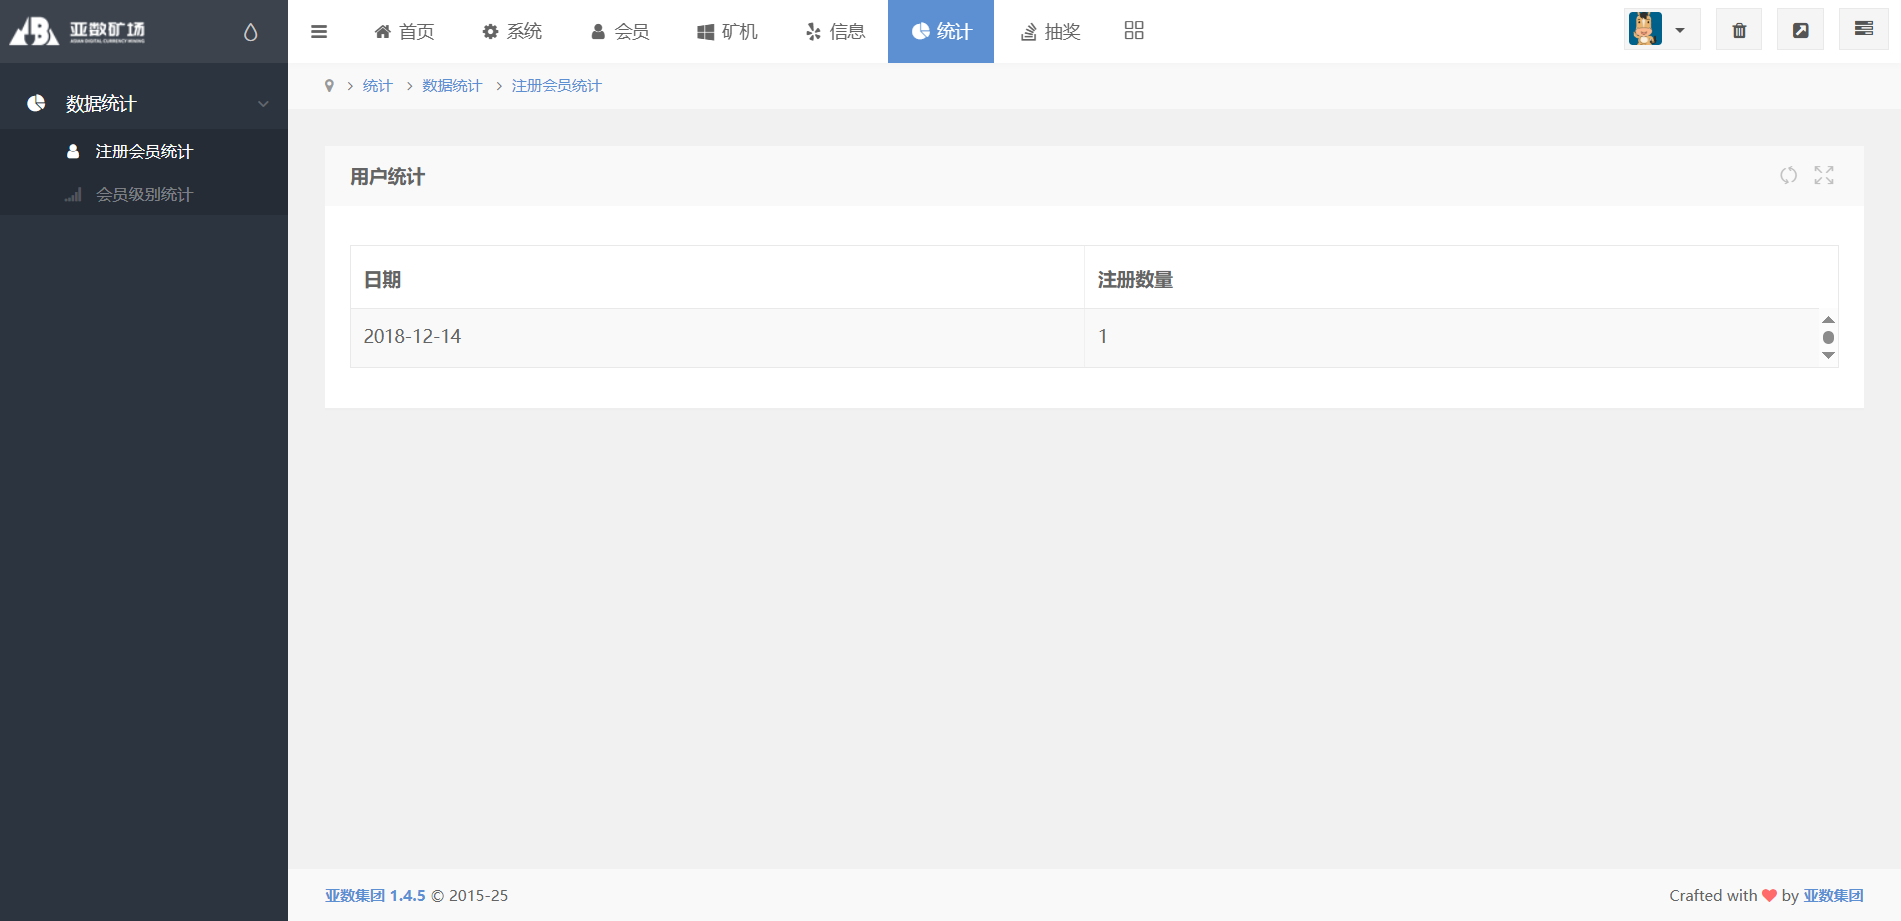Select 注册会员统计 in sidebar

click(144, 152)
